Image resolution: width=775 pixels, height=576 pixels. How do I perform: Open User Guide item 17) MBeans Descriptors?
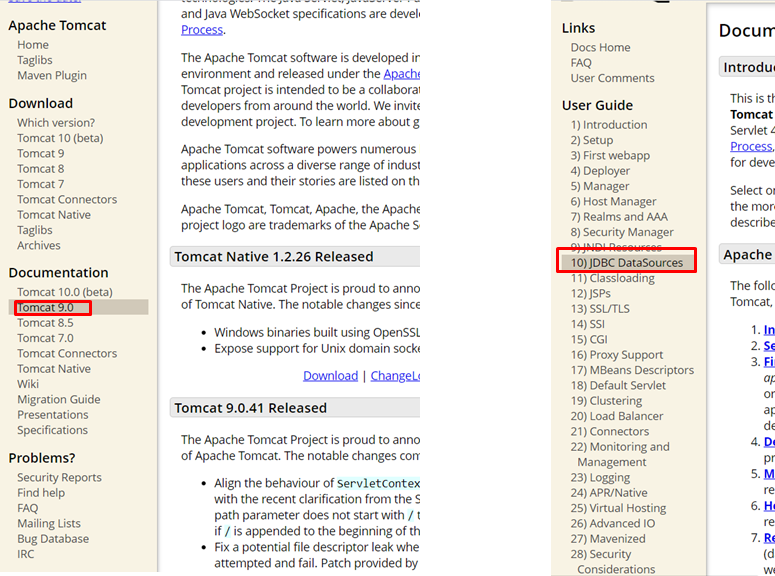tap(632, 370)
